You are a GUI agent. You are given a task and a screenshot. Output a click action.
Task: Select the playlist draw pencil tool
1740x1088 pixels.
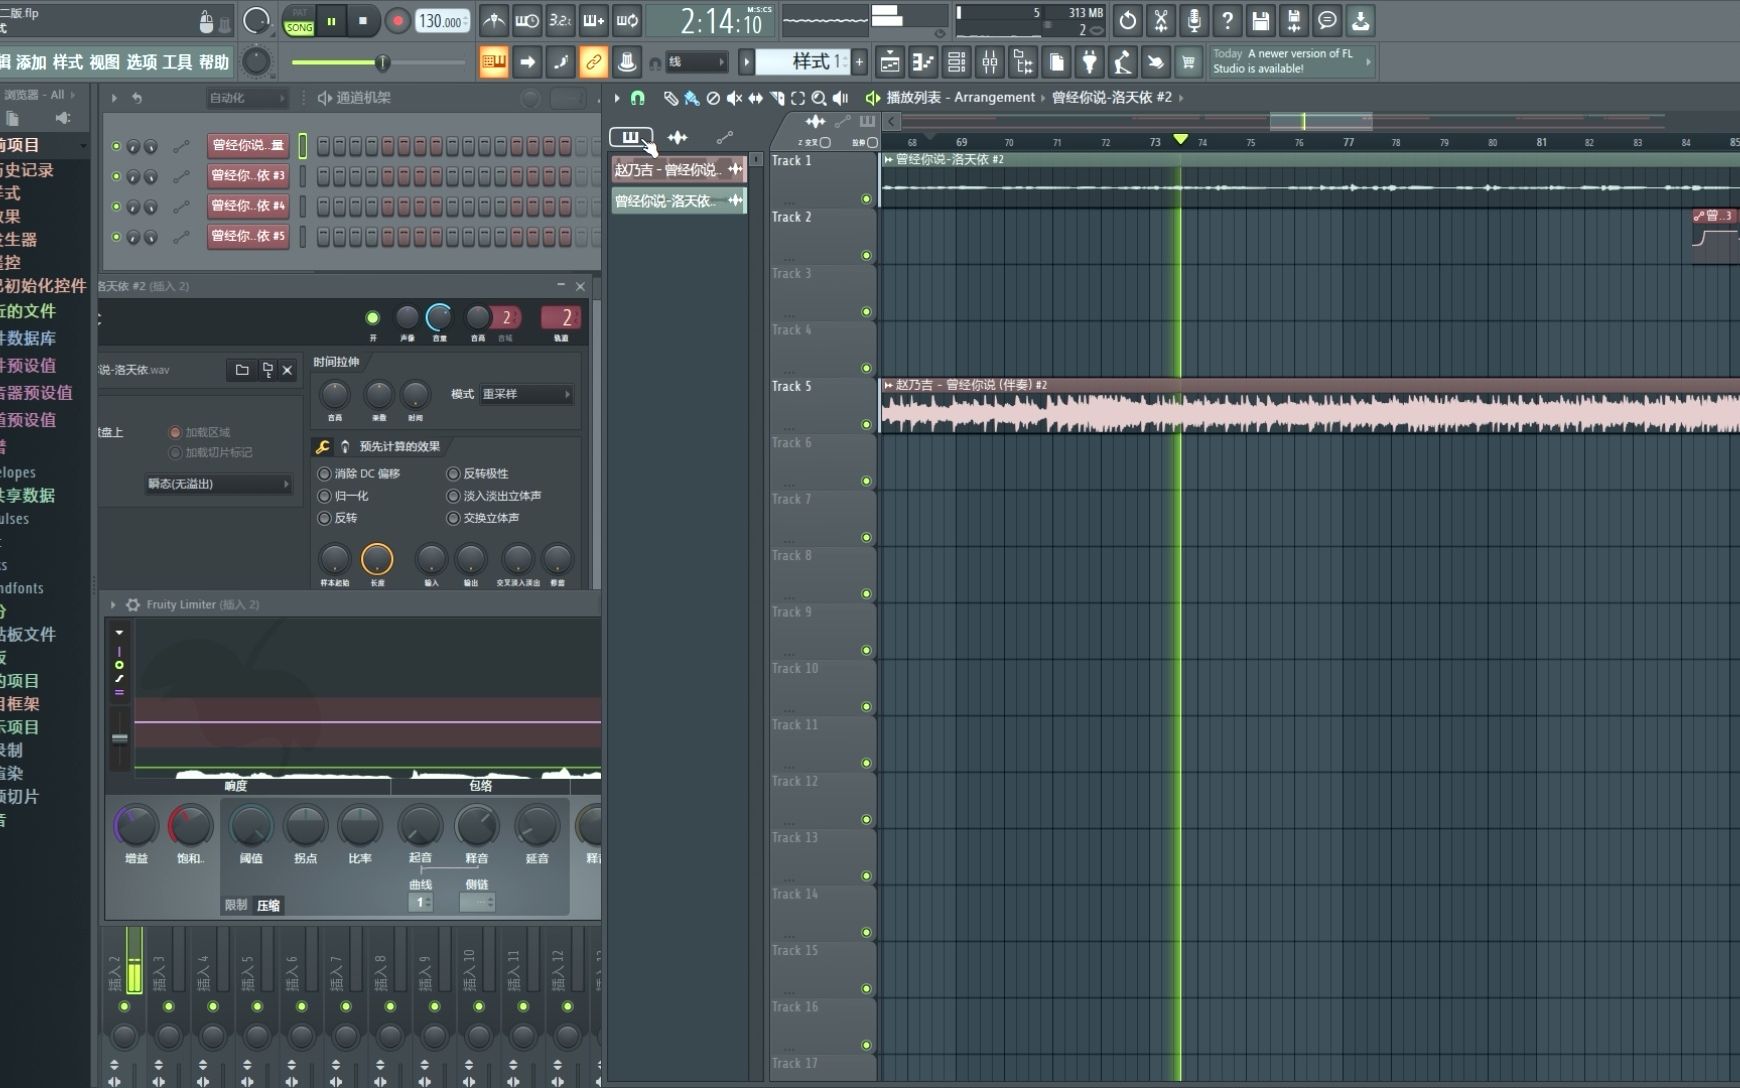(670, 98)
